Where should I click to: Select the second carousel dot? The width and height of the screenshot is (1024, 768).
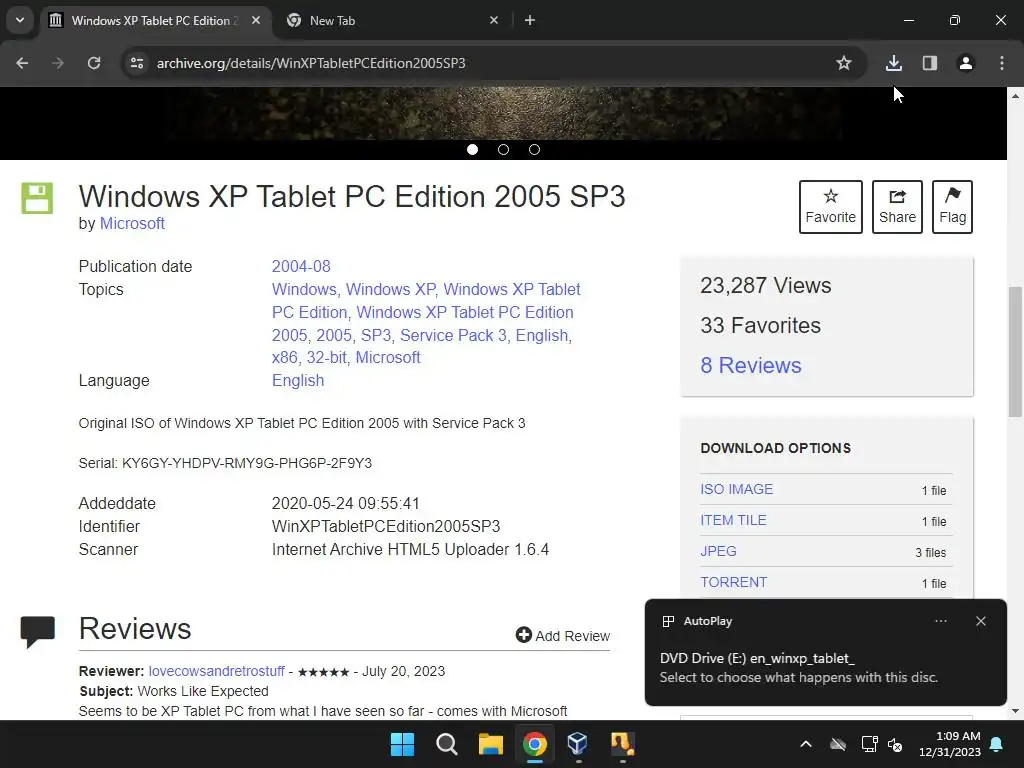504,150
